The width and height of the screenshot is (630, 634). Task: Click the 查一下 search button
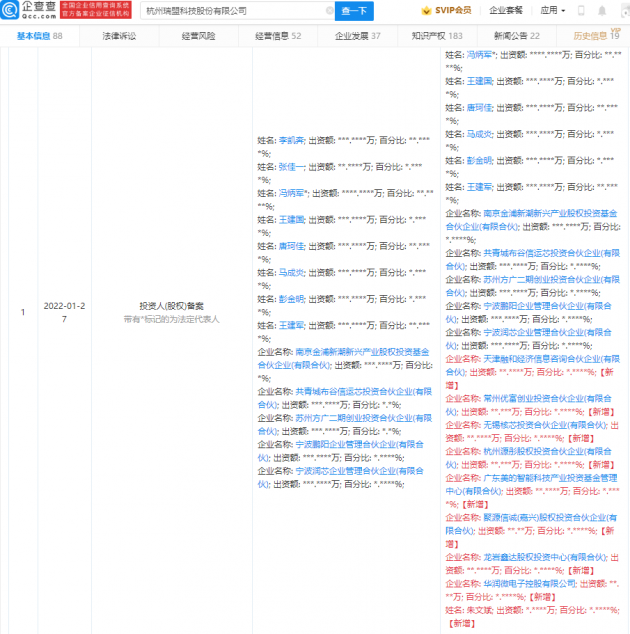[x=354, y=11]
